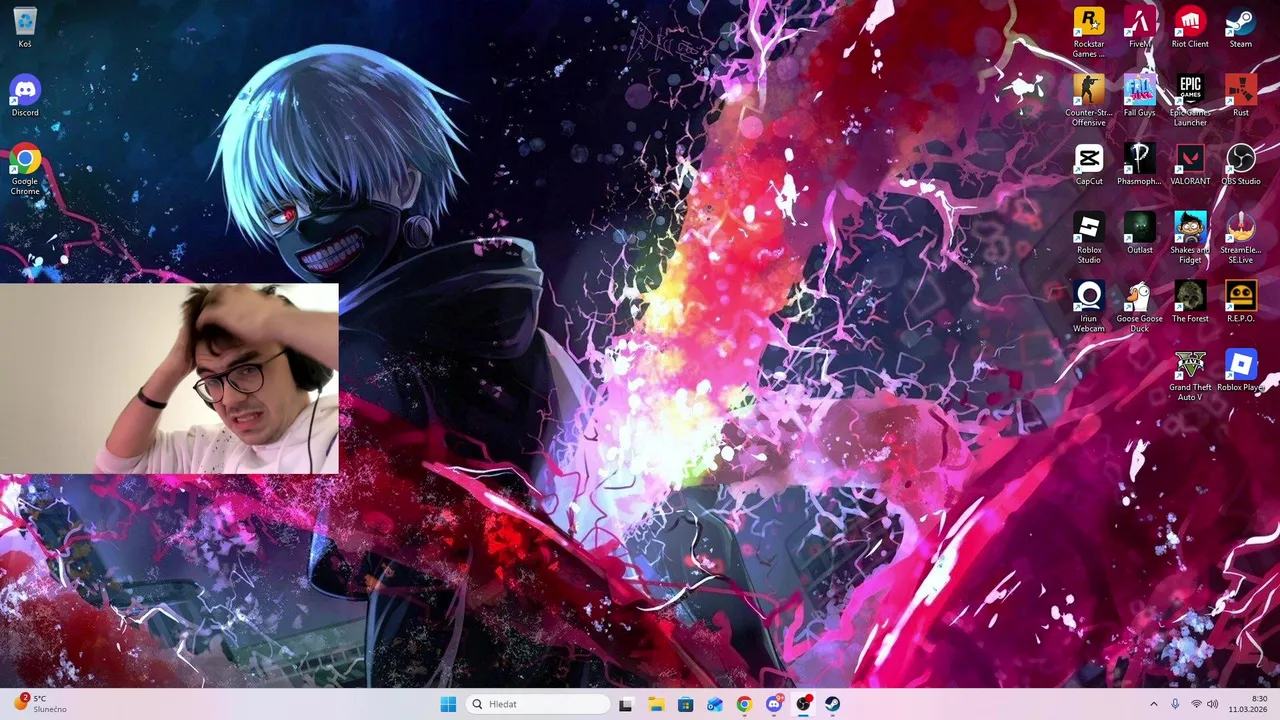Select the Counter-Strike Offensive icon
1280x720 pixels.
pyautogui.click(x=1089, y=101)
